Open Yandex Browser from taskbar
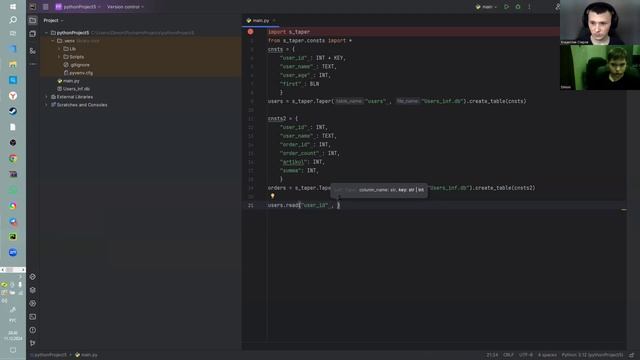Image resolution: width=640 pixels, height=360 pixels. point(13,96)
